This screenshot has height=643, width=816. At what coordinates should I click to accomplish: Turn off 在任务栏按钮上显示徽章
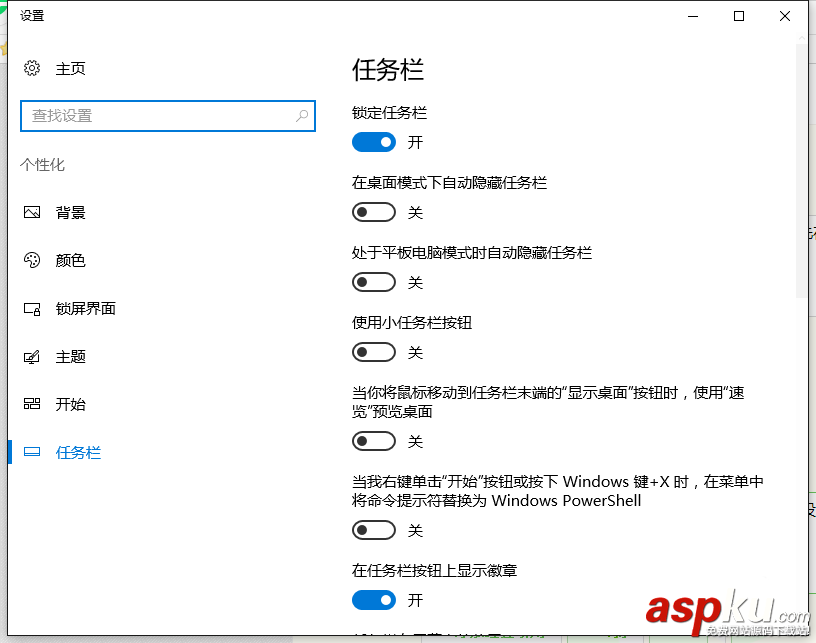pyautogui.click(x=374, y=600)
